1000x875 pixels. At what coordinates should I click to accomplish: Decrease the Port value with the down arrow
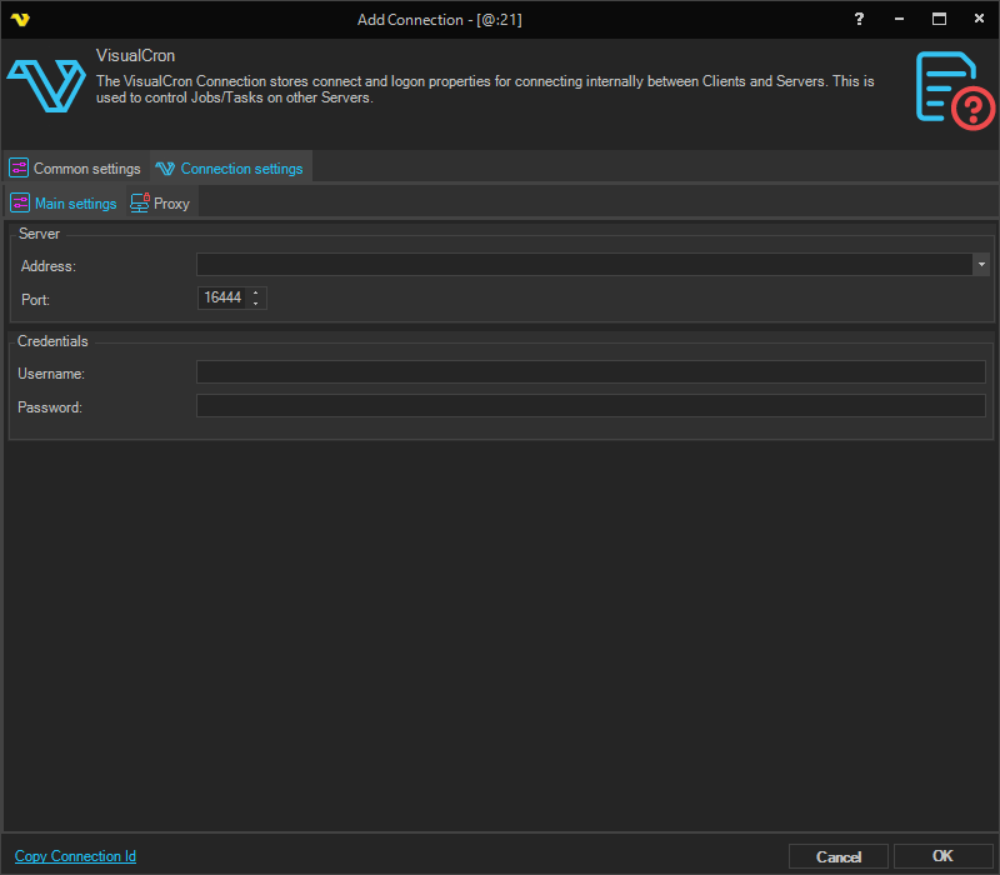256,303
